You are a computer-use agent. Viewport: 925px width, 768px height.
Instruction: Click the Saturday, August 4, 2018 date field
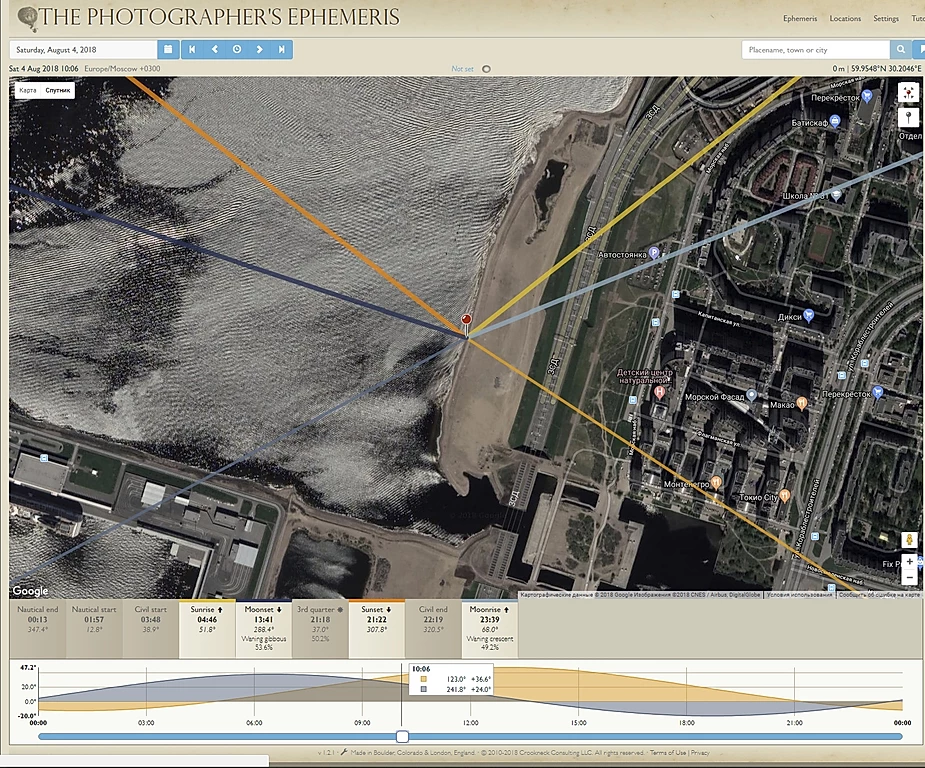tap(83, 50)
